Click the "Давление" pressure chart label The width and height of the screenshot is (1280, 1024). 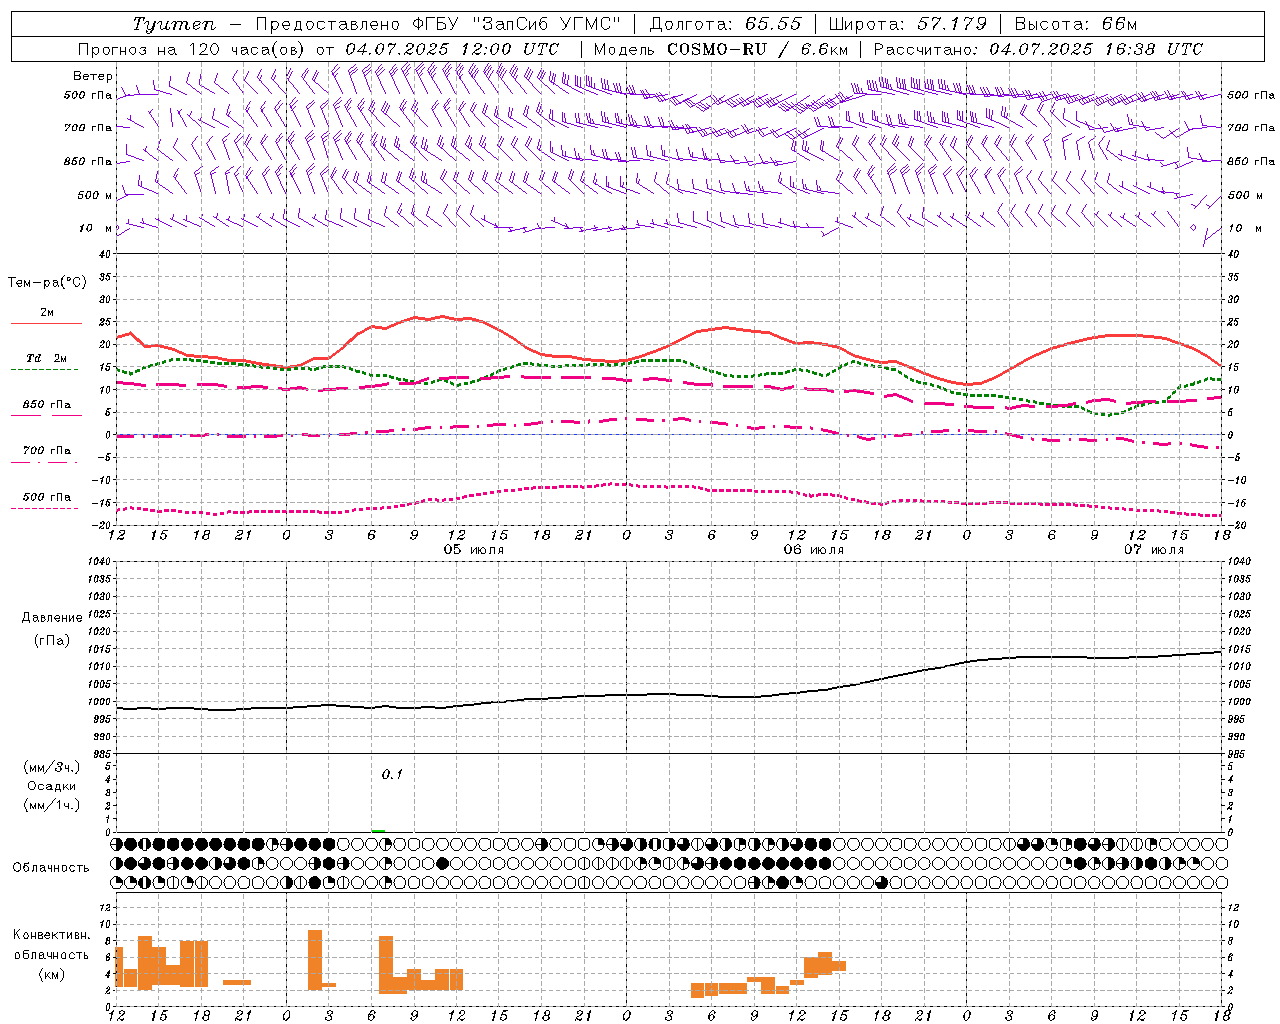52,618
